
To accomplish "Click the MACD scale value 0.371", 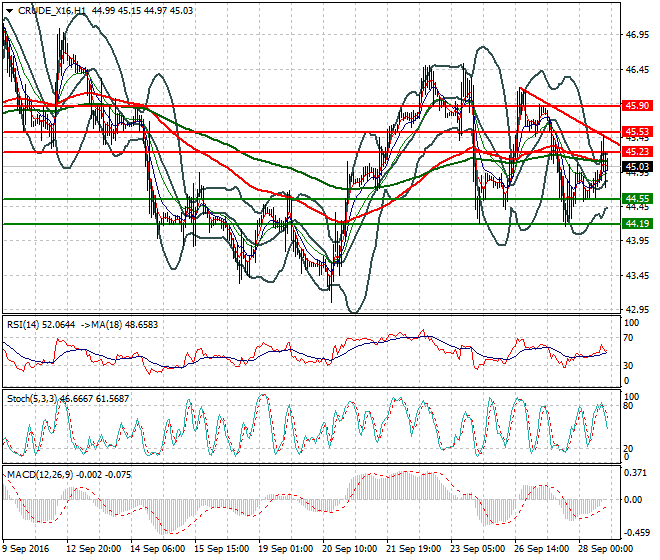I will 635,473.
